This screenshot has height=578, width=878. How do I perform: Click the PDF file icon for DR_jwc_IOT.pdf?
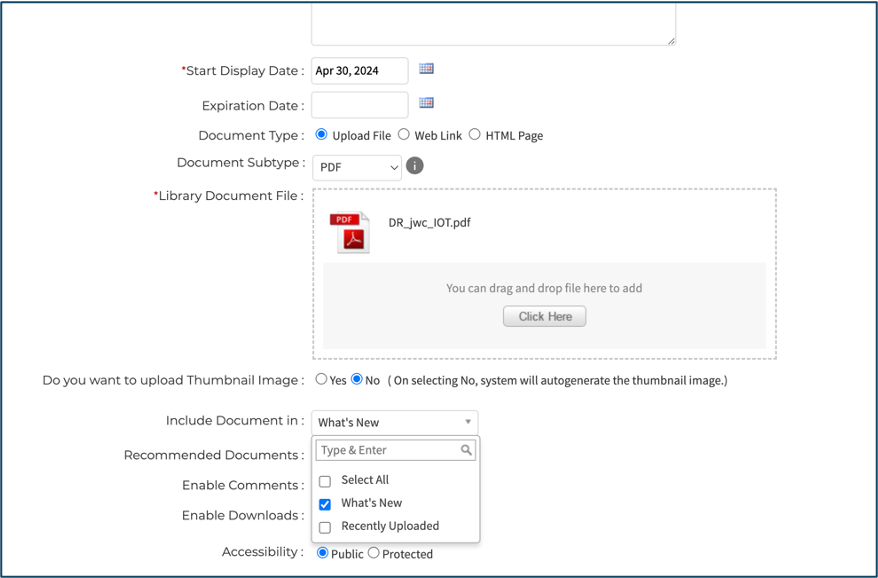(x=350, y=232)
